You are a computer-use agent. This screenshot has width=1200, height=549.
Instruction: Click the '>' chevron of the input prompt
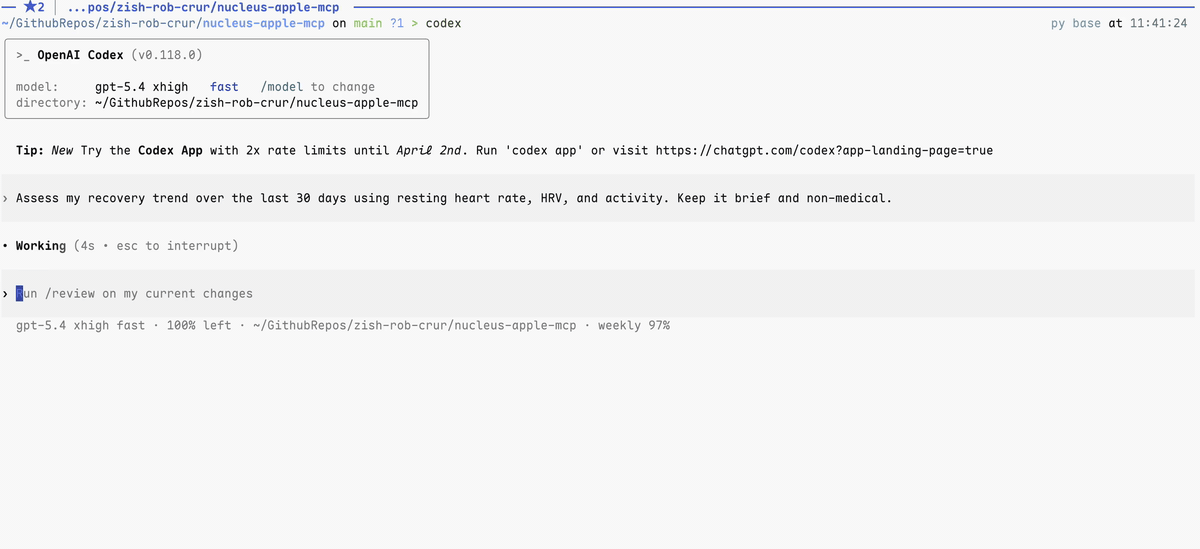click(x=6, y=294)
